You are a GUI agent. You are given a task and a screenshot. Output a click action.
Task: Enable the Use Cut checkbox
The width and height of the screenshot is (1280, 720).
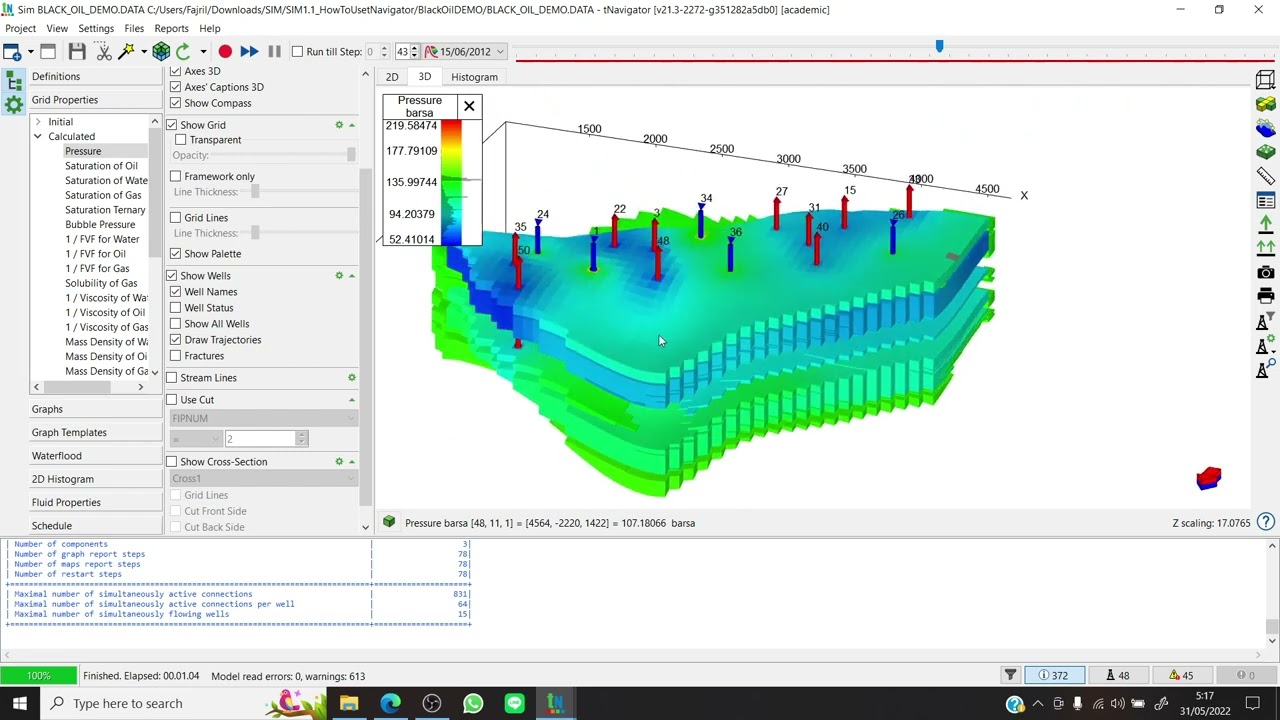point(172,400)
